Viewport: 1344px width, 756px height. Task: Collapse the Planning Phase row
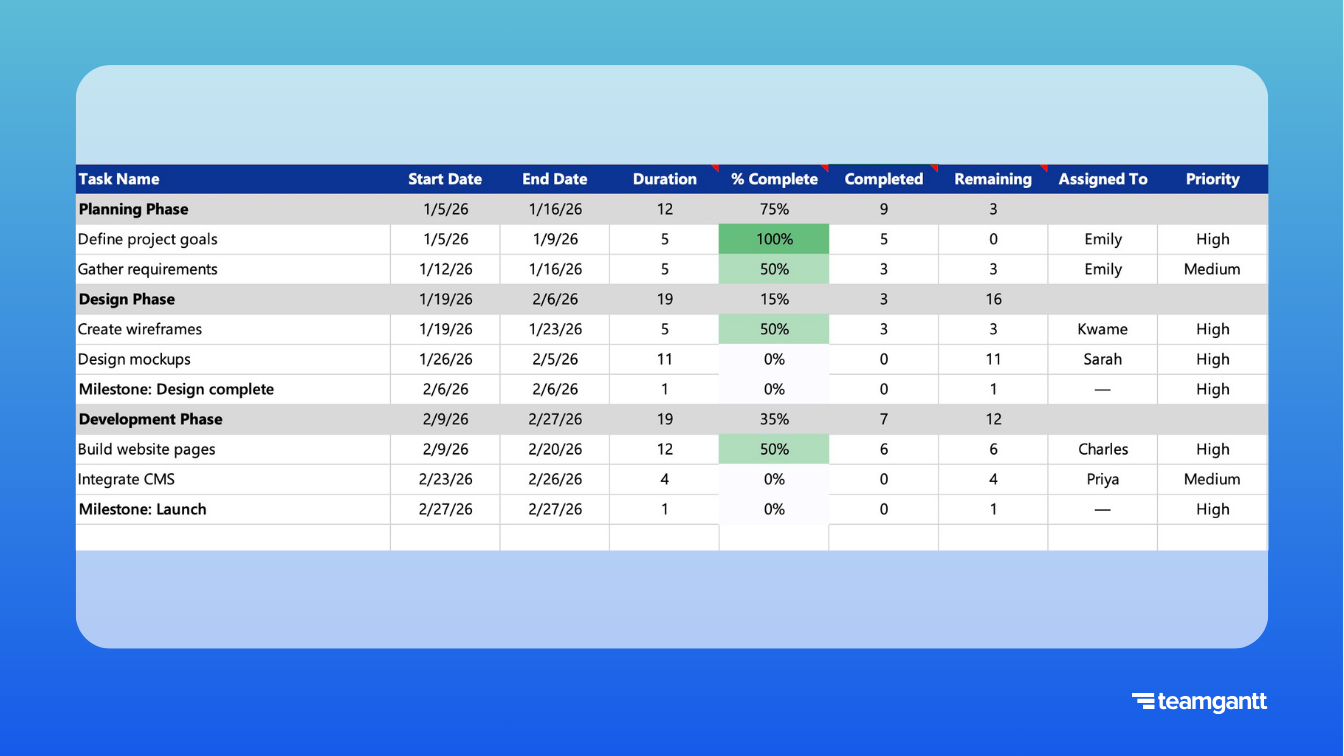click(x=133, y=209)
